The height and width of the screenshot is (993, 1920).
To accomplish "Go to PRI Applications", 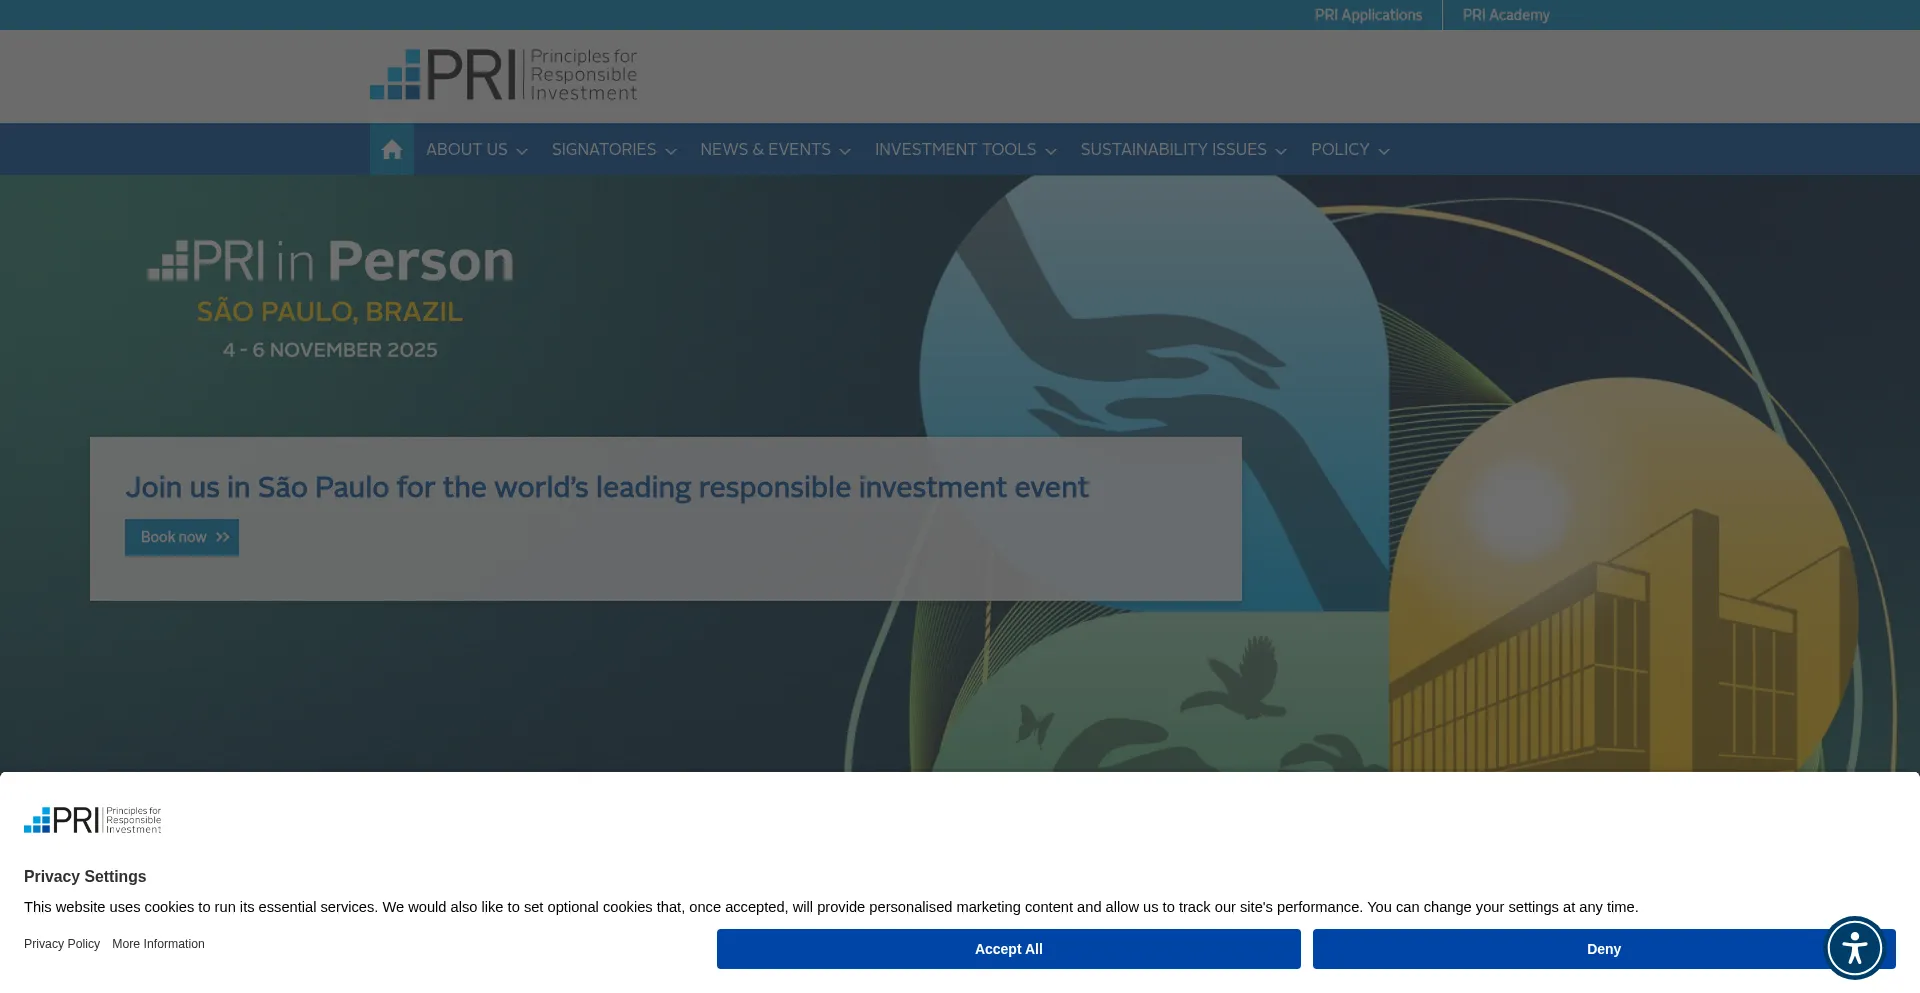I will pyautogui.click(x=1368, y=15).
